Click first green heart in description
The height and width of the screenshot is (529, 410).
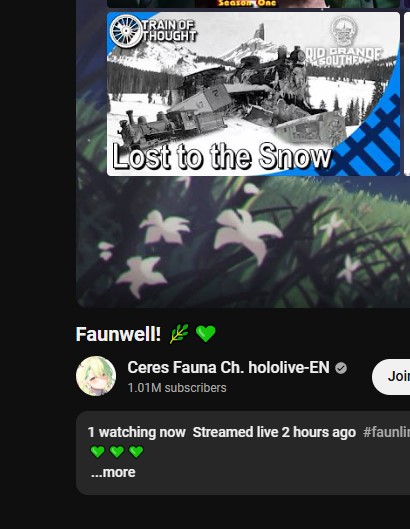pos(98,451)
